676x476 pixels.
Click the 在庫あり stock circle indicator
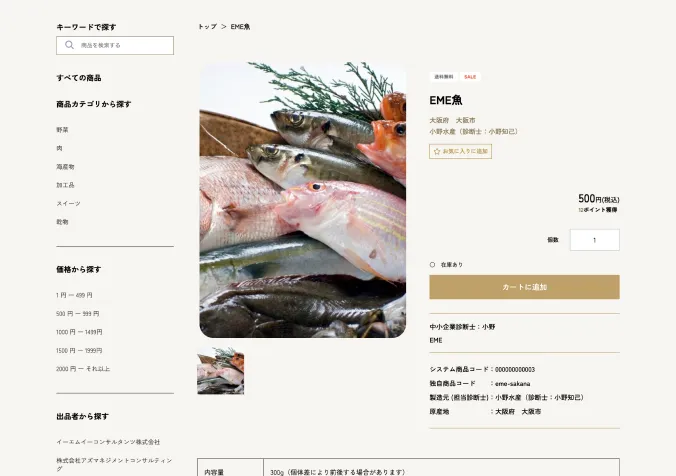coord(432,265)
